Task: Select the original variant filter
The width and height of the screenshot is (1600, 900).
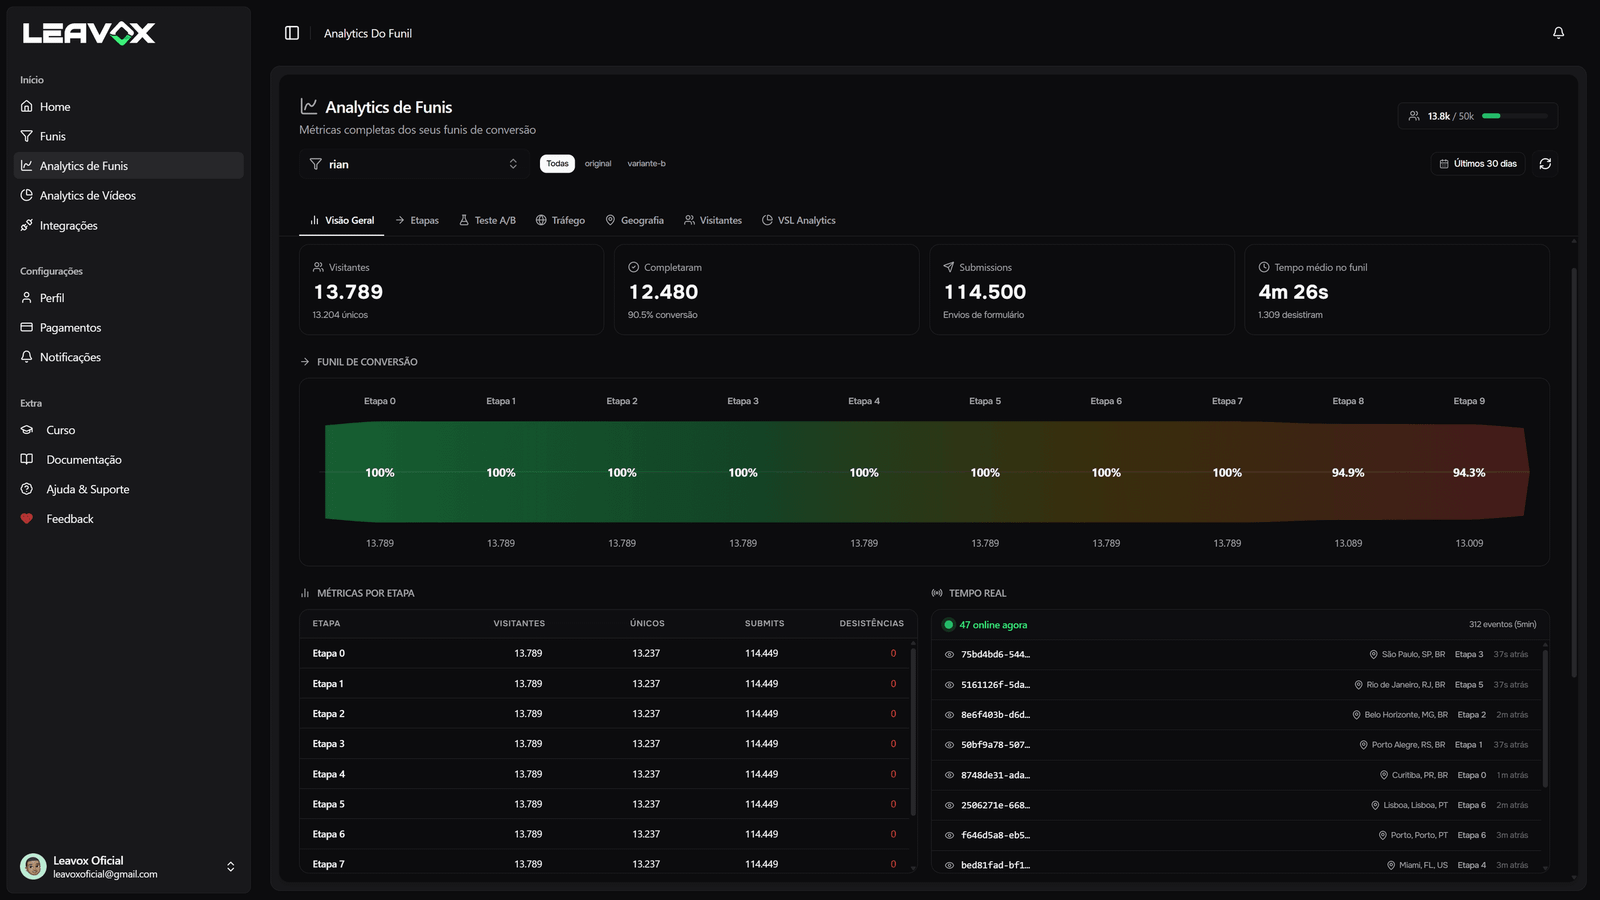Action: pyautogui.click(x=598, y=164)
